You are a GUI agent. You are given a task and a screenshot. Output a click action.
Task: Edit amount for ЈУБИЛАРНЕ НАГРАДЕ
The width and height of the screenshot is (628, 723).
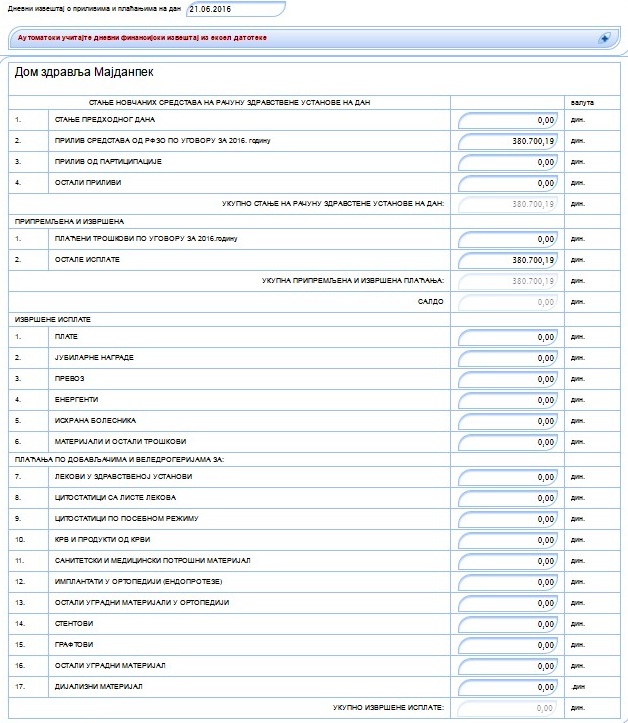point(508,358)
